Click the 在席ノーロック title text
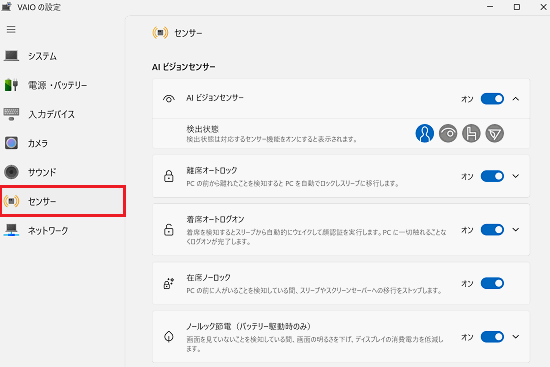This screenshot has height=367, width=550. tap(208, 278)
